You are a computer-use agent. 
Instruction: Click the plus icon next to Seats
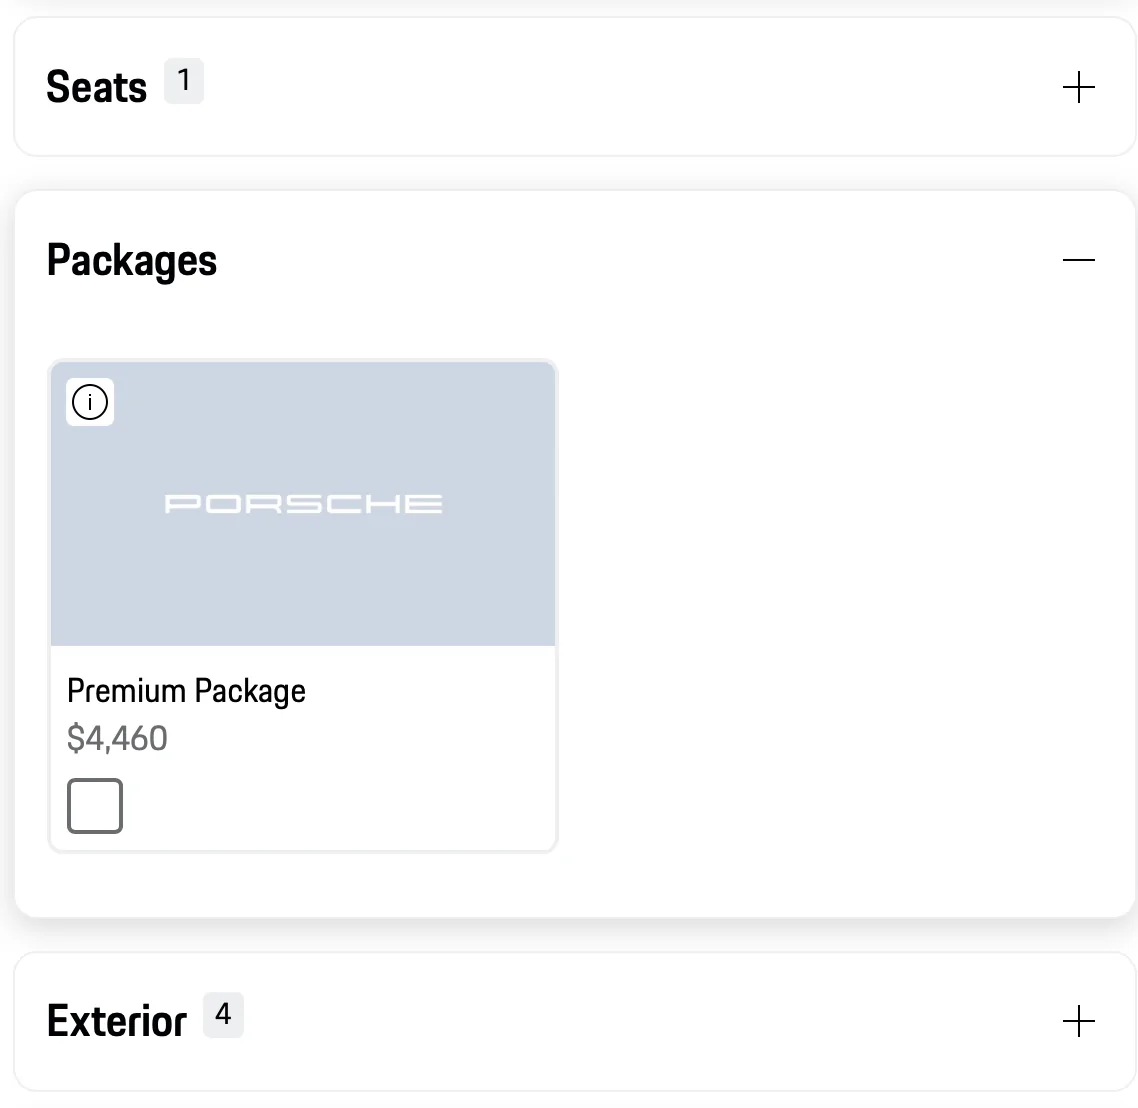(x=1079, y=87)
